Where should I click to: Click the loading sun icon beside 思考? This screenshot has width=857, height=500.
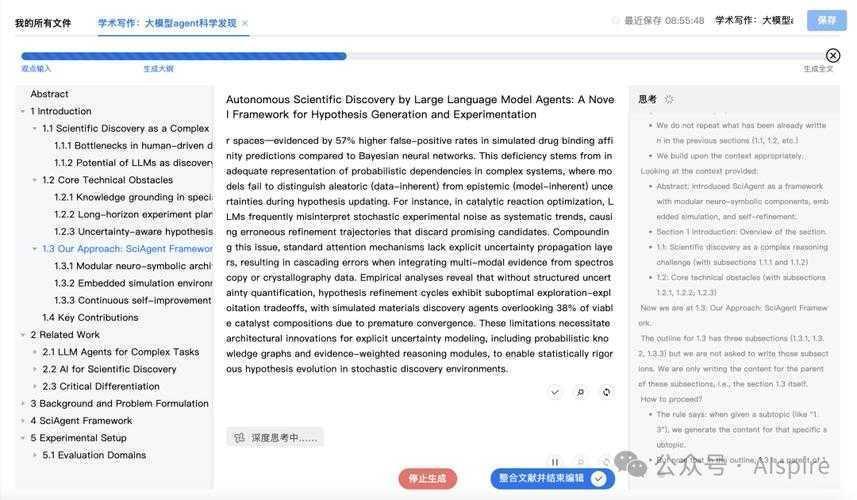tap(669, 99)
